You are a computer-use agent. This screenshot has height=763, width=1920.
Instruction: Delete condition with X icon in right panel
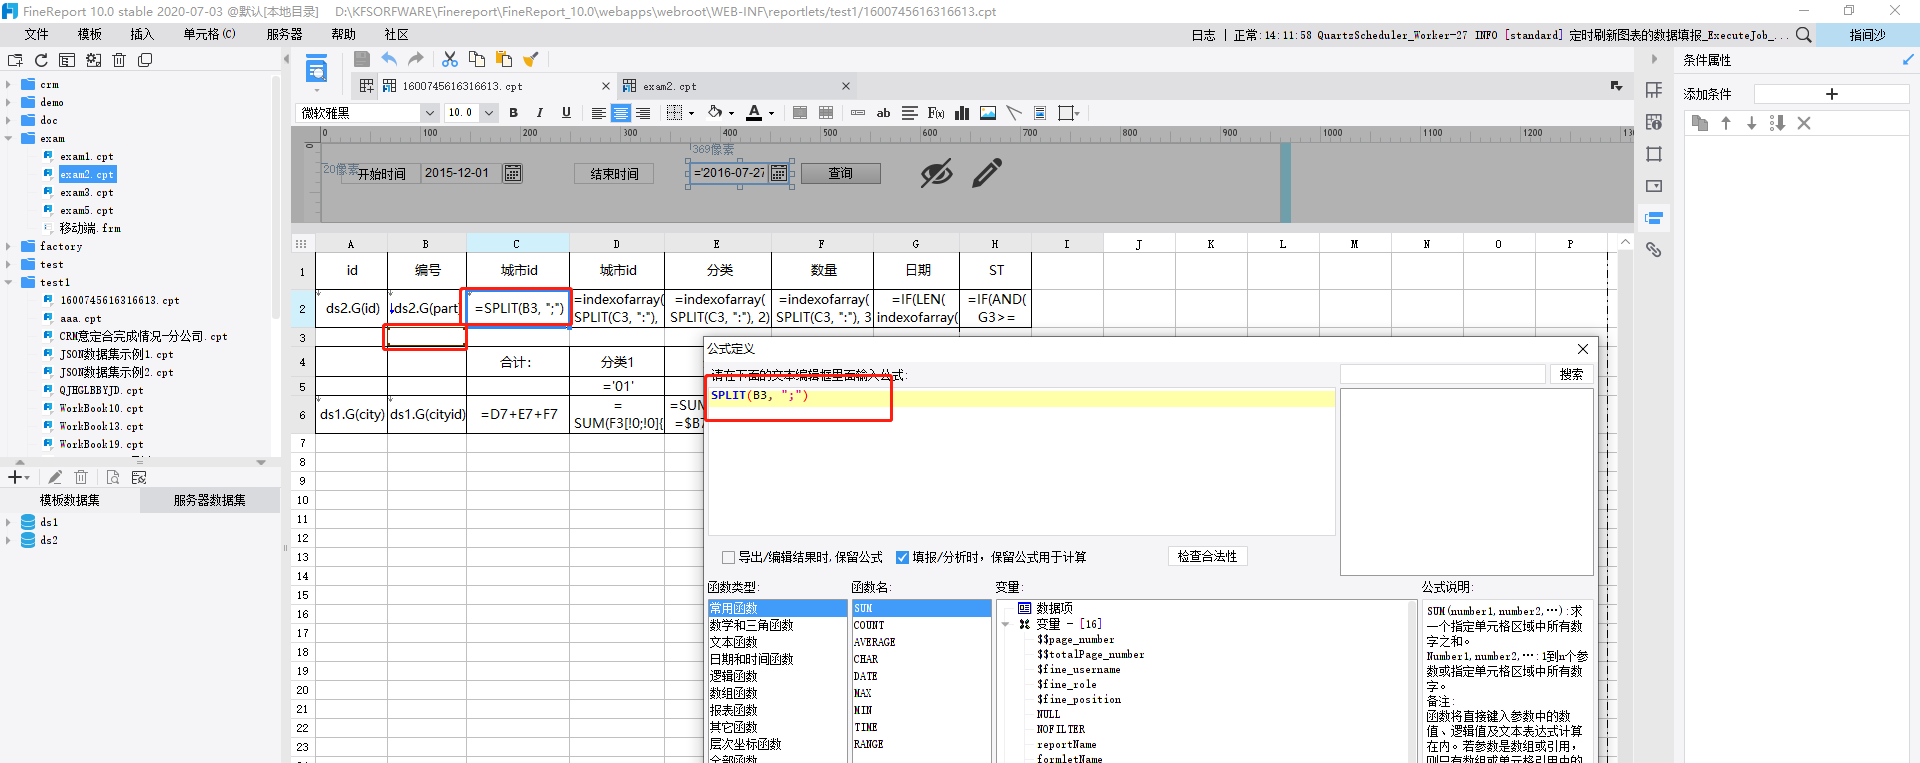1804,123
